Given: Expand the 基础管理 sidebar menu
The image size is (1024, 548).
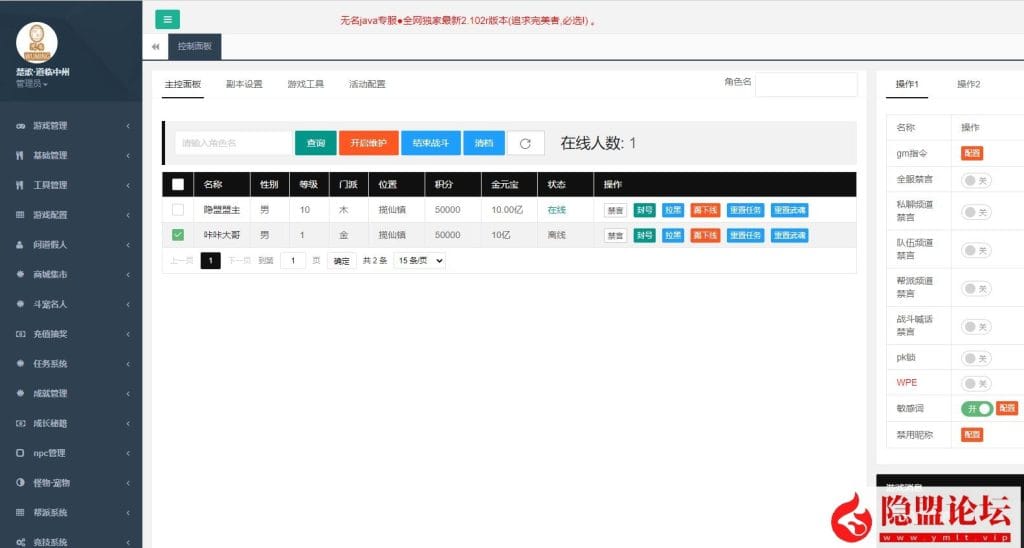Looking at the screenshot, I should tap(70, 155).
